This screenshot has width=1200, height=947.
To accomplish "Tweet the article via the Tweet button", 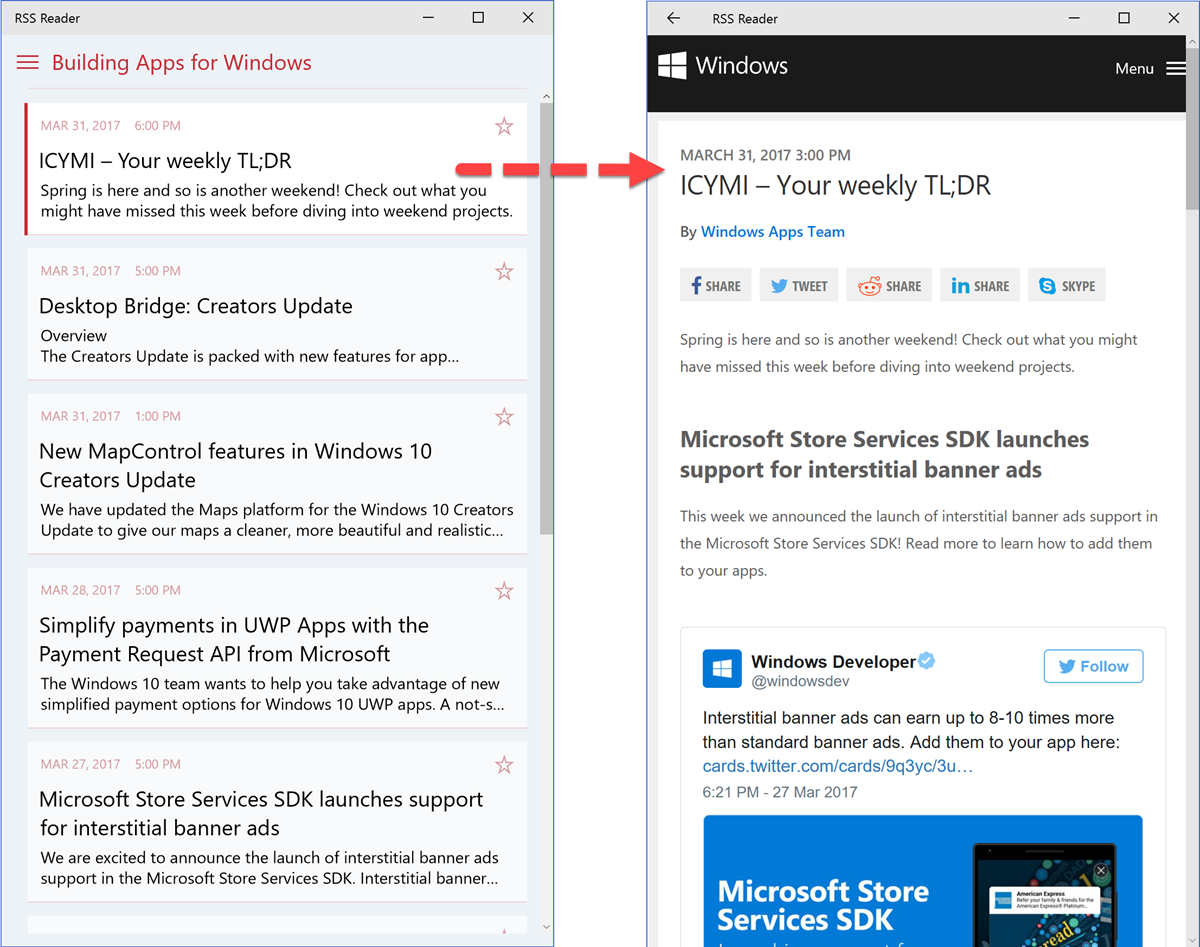I will pos(799,286).
